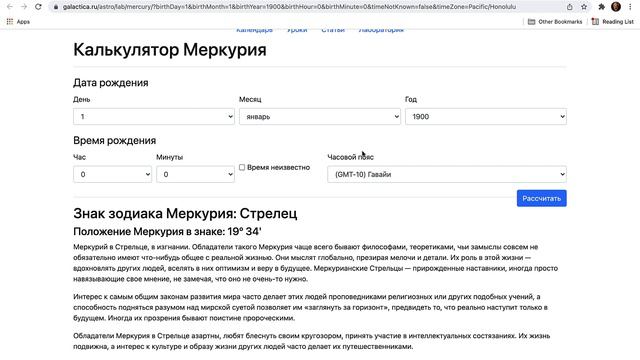Open the Минуты dropdown
This screenshot has height=360, width=640.
(x=196, y=174)
